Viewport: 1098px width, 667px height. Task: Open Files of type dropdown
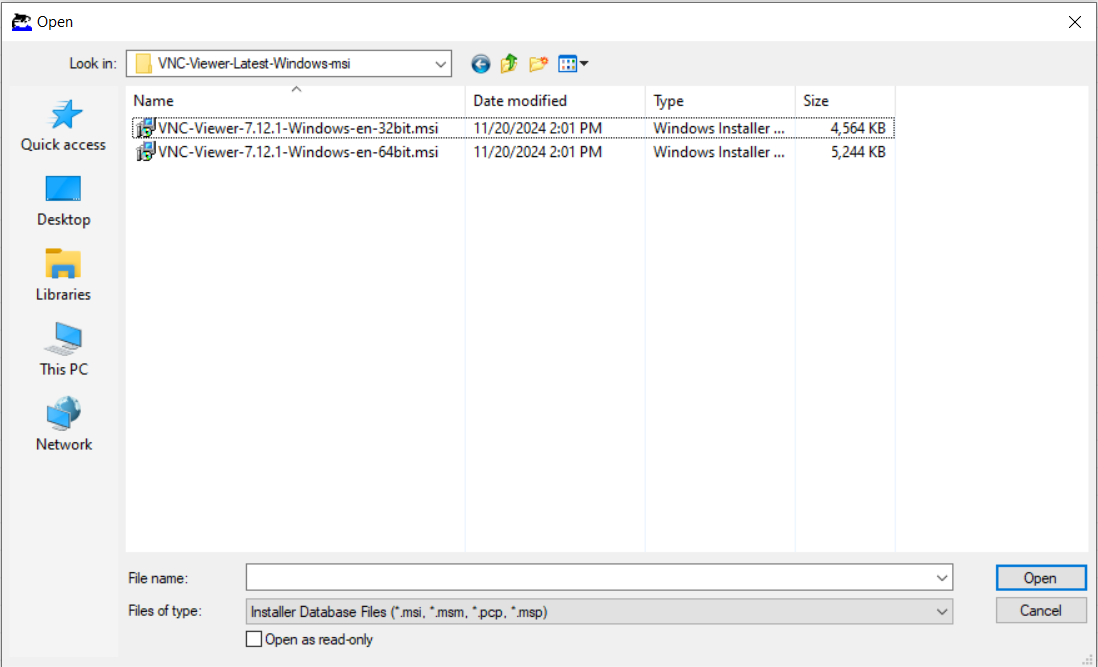(x=599, y=612)
